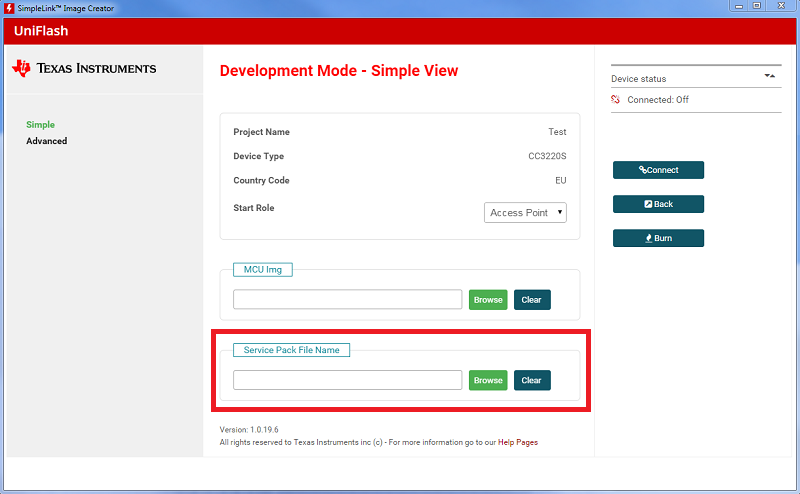
Task: Click the Texas Instruments logo
Action: click(x=84, y=68)
